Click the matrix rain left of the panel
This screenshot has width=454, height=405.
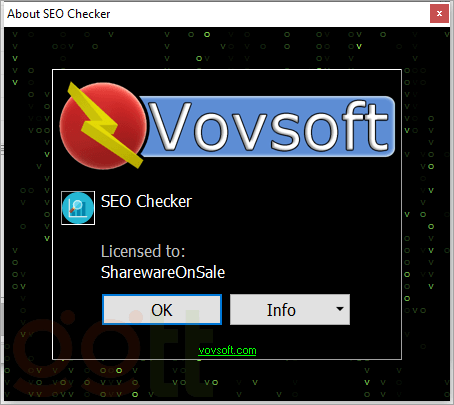28,213
